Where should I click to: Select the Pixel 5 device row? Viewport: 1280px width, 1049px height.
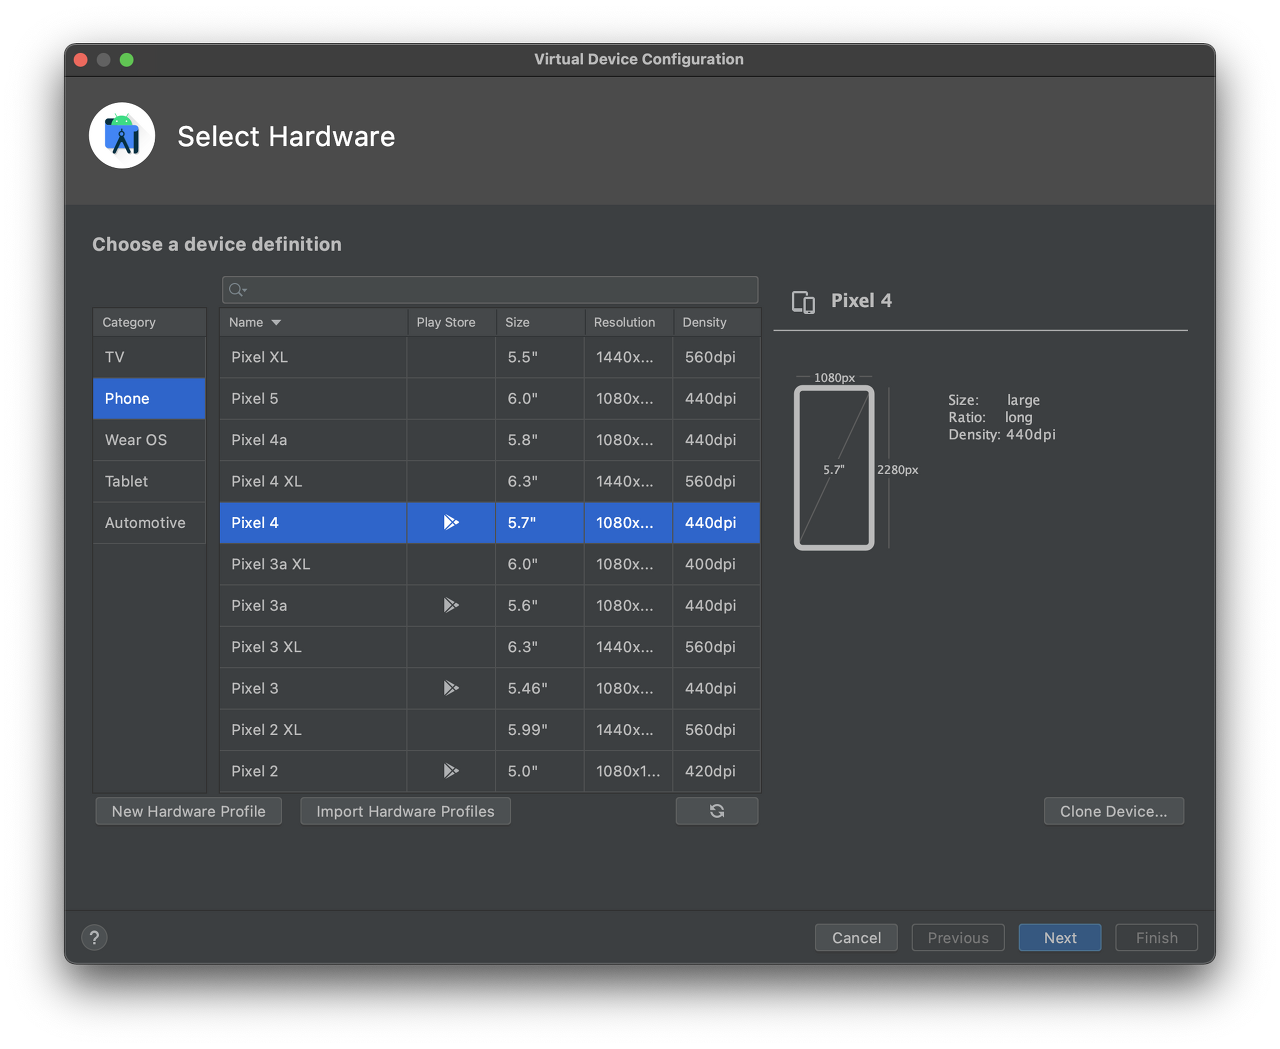click(490, 398)
